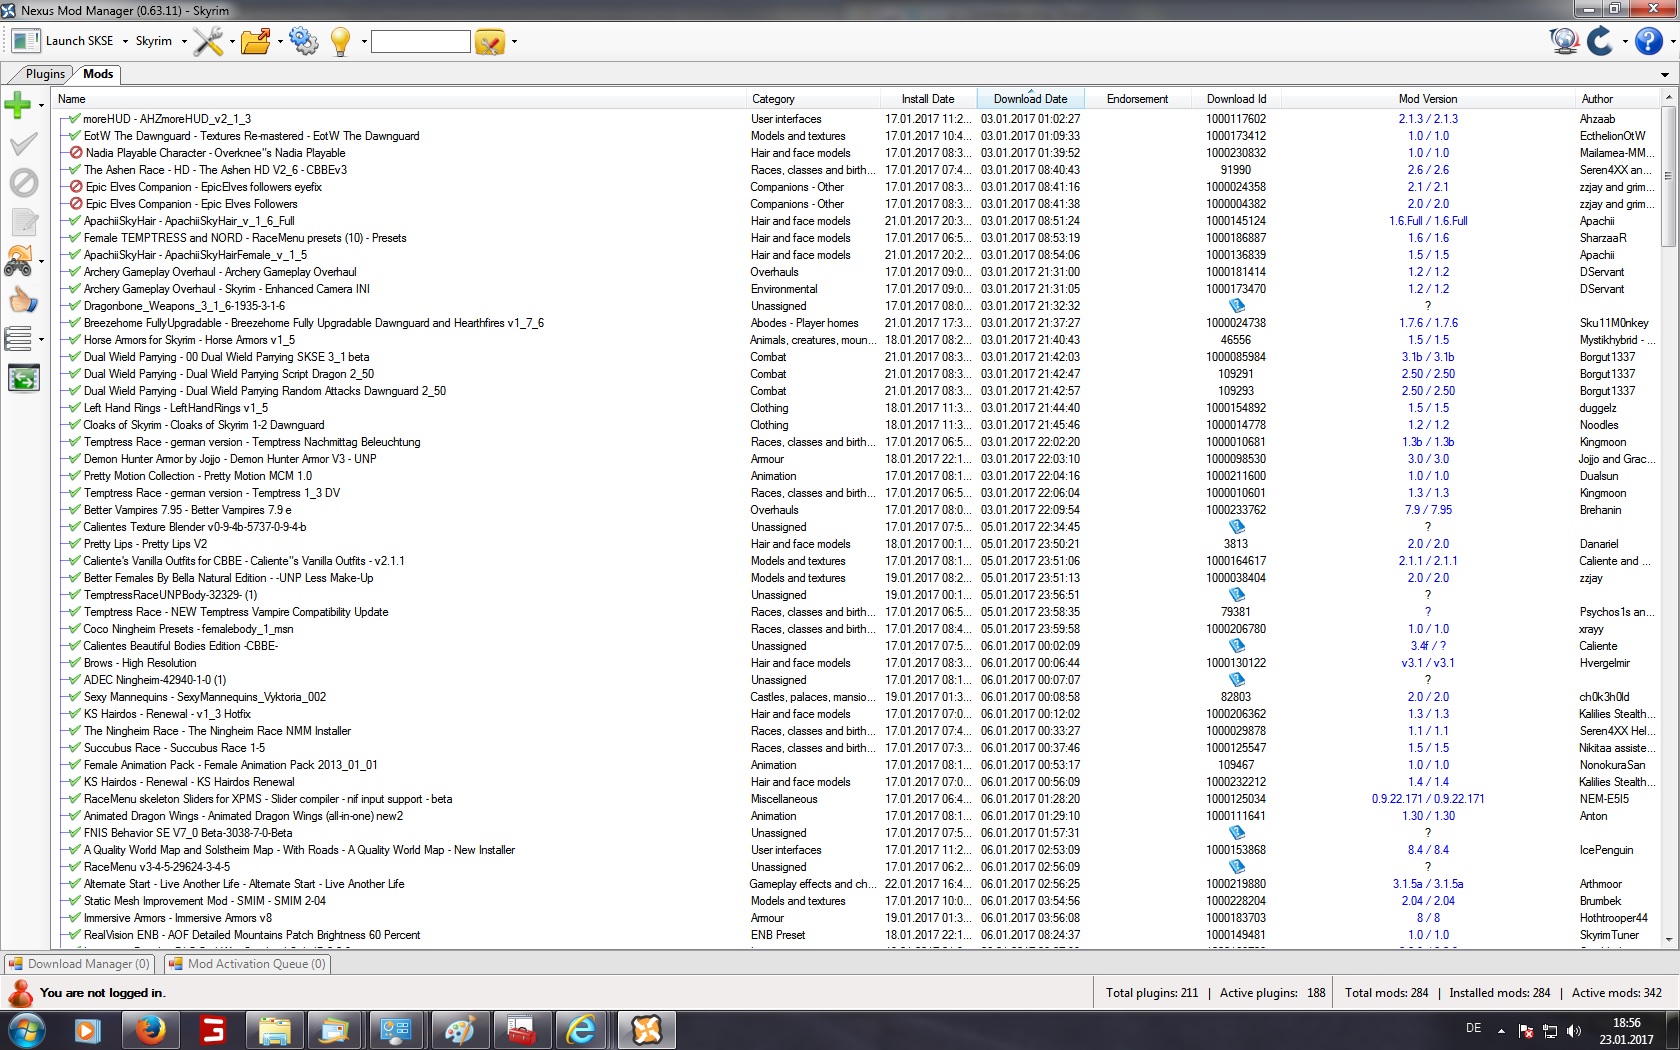This screenshot has height=1050, width=1680.
Task: Click the yellow lightbulb tips icon
Action: click(340, 41)
